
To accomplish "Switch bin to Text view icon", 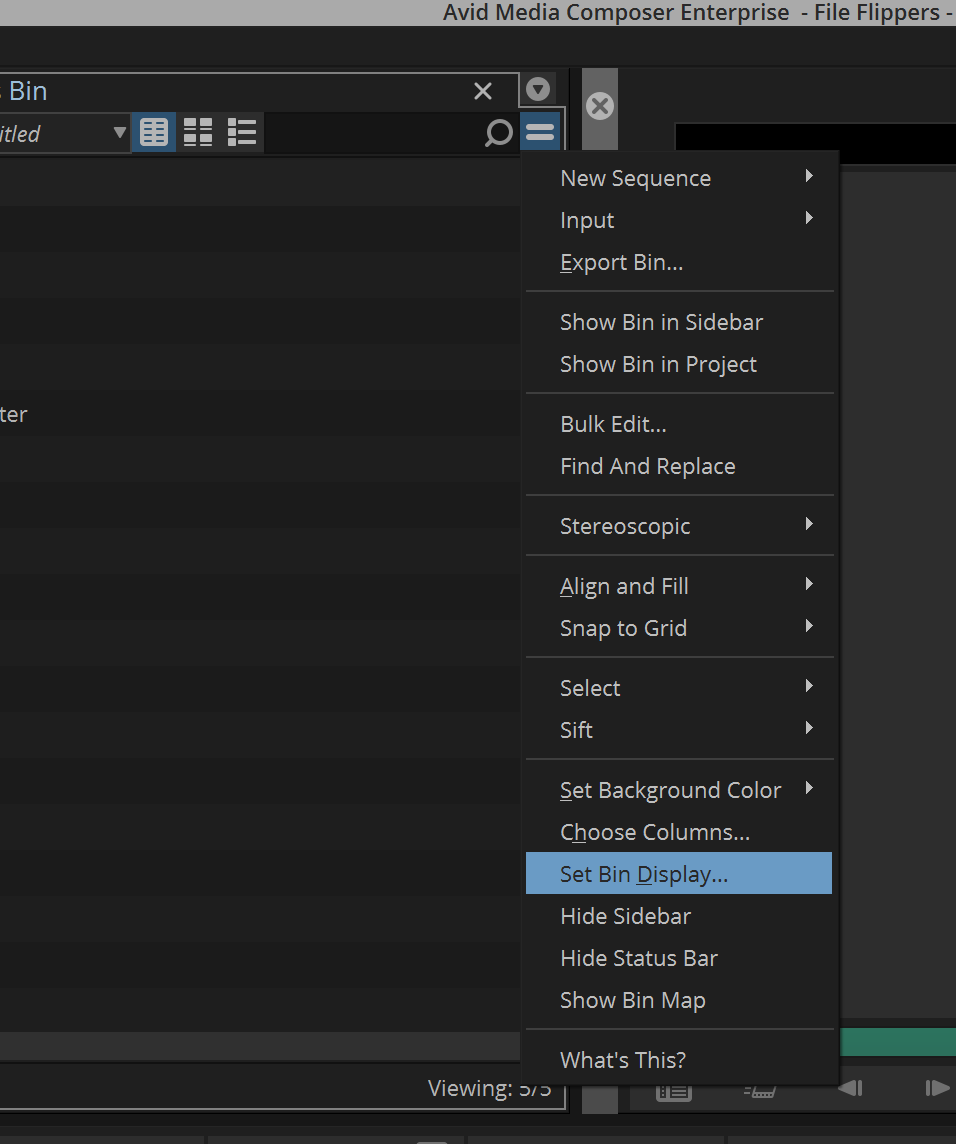I will coord(154,133).
